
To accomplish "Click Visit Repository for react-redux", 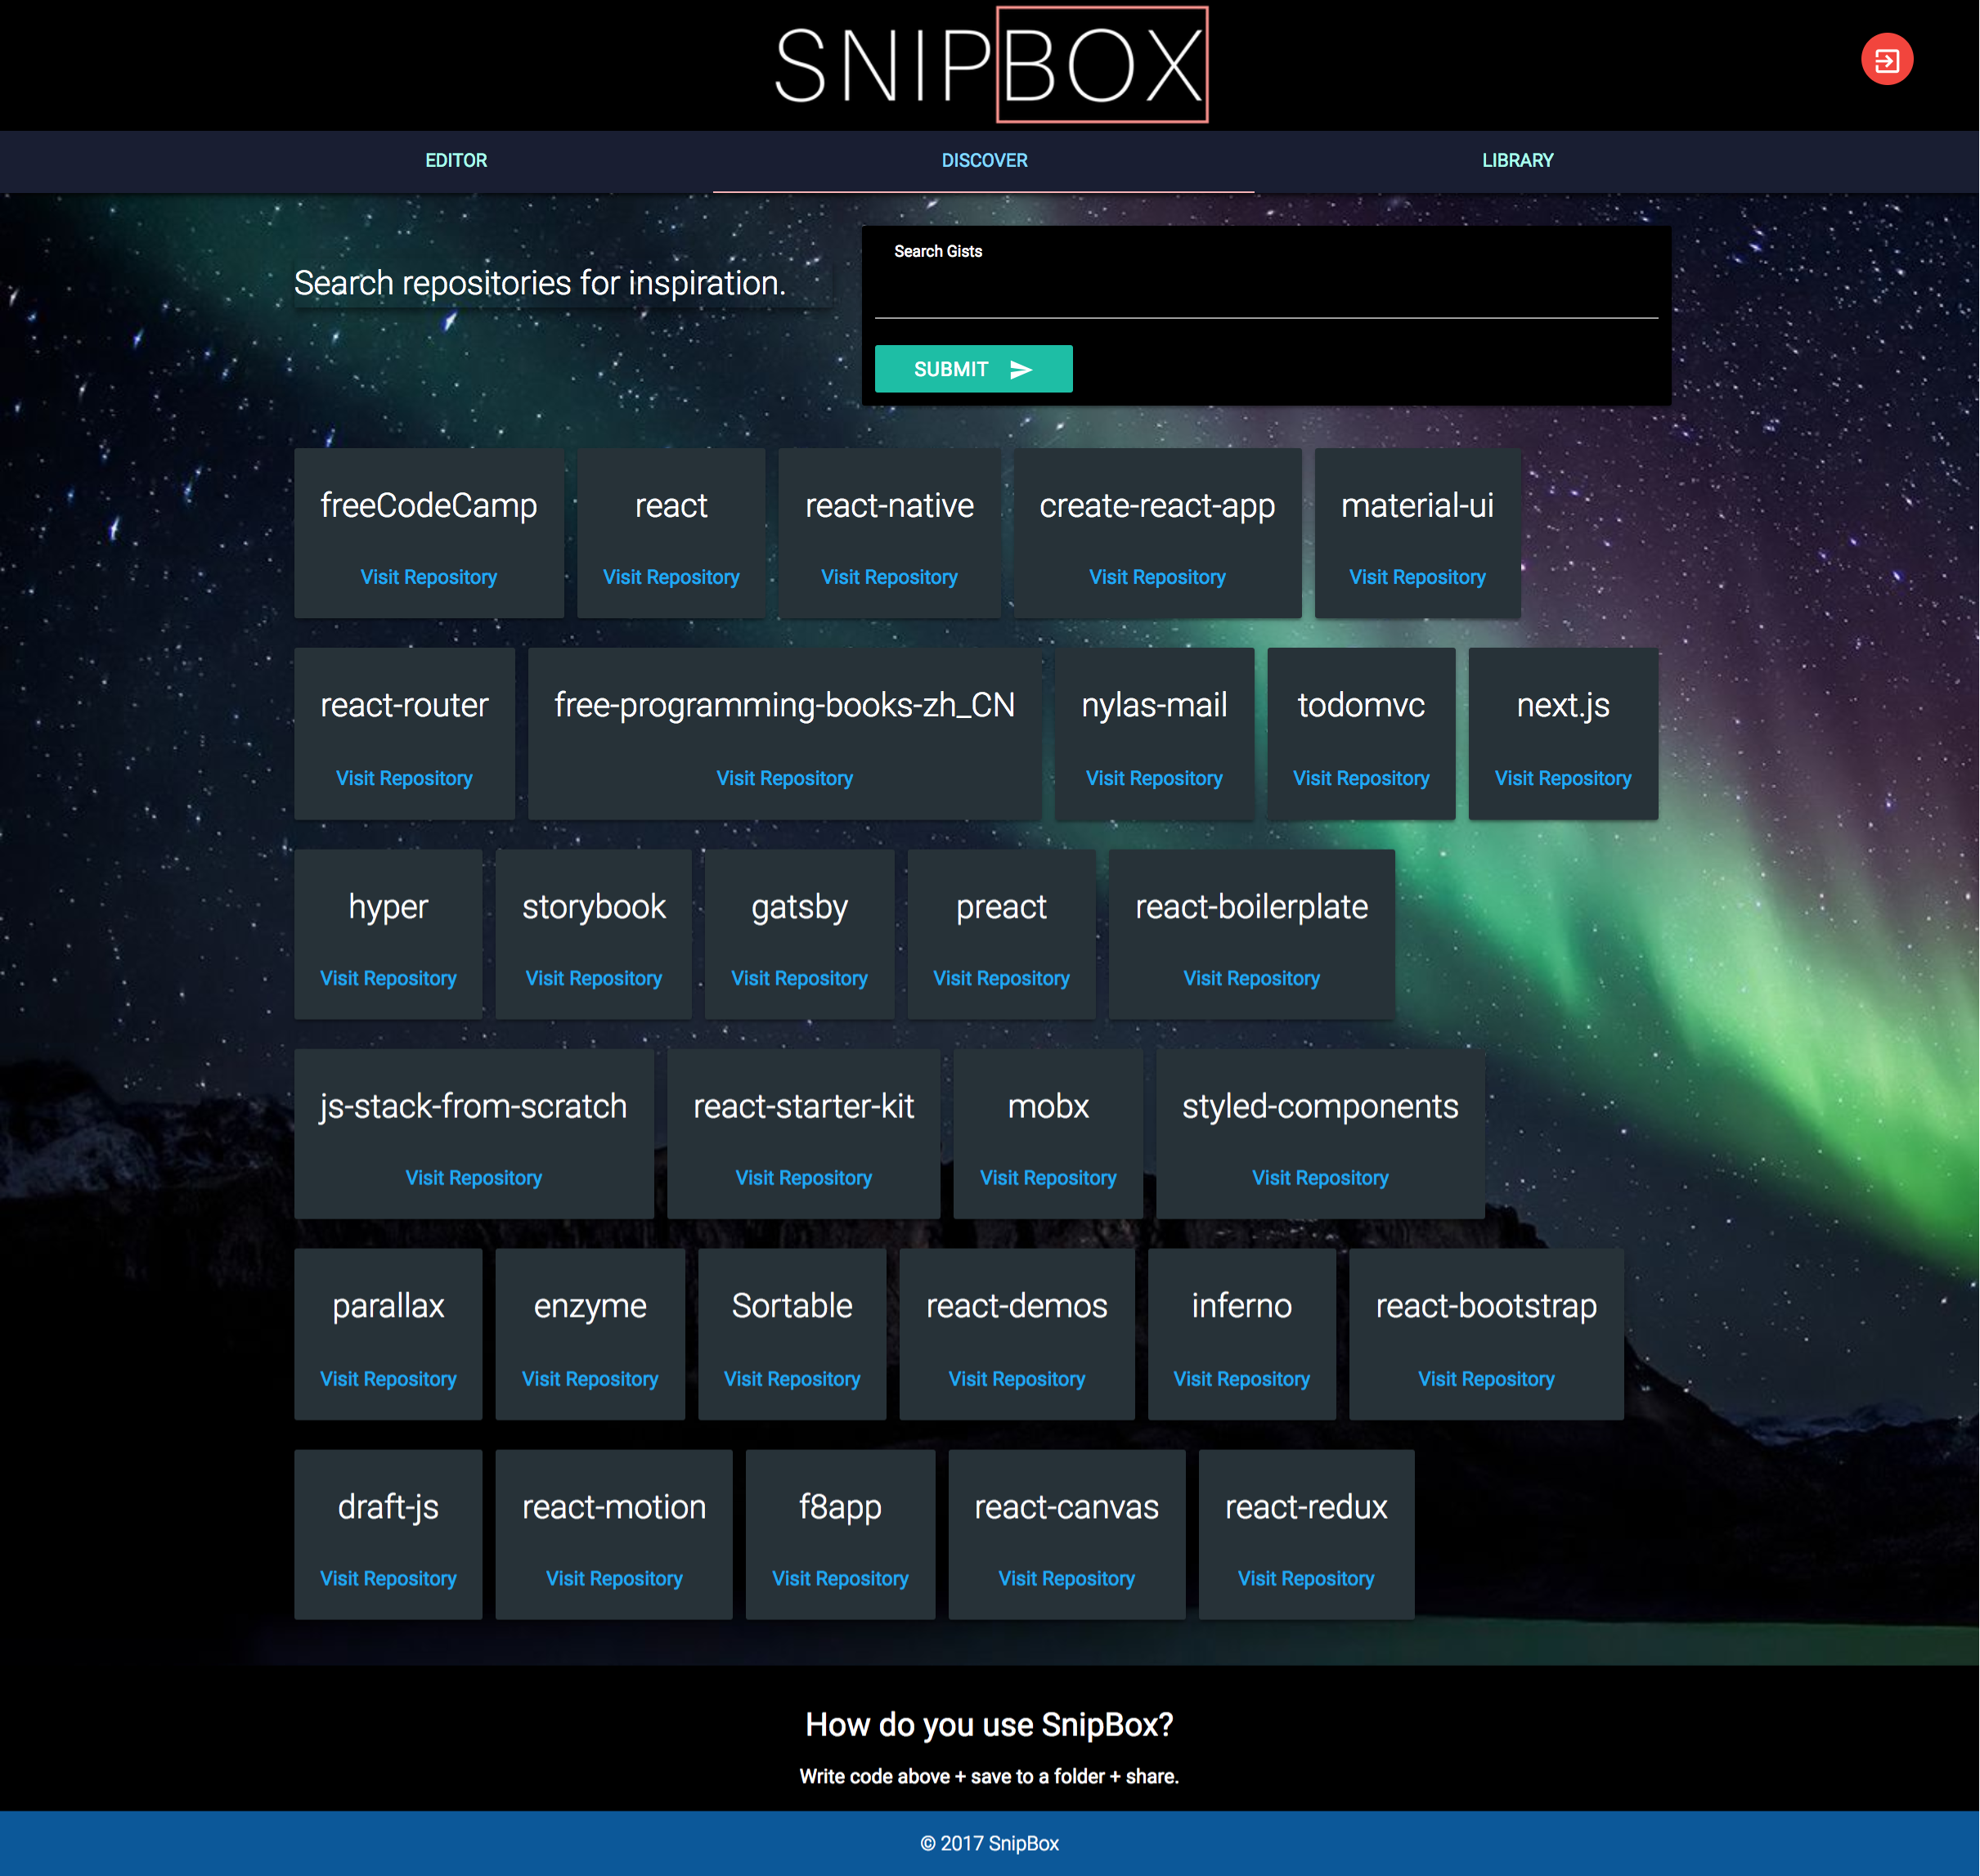I will (1305, 1578).
